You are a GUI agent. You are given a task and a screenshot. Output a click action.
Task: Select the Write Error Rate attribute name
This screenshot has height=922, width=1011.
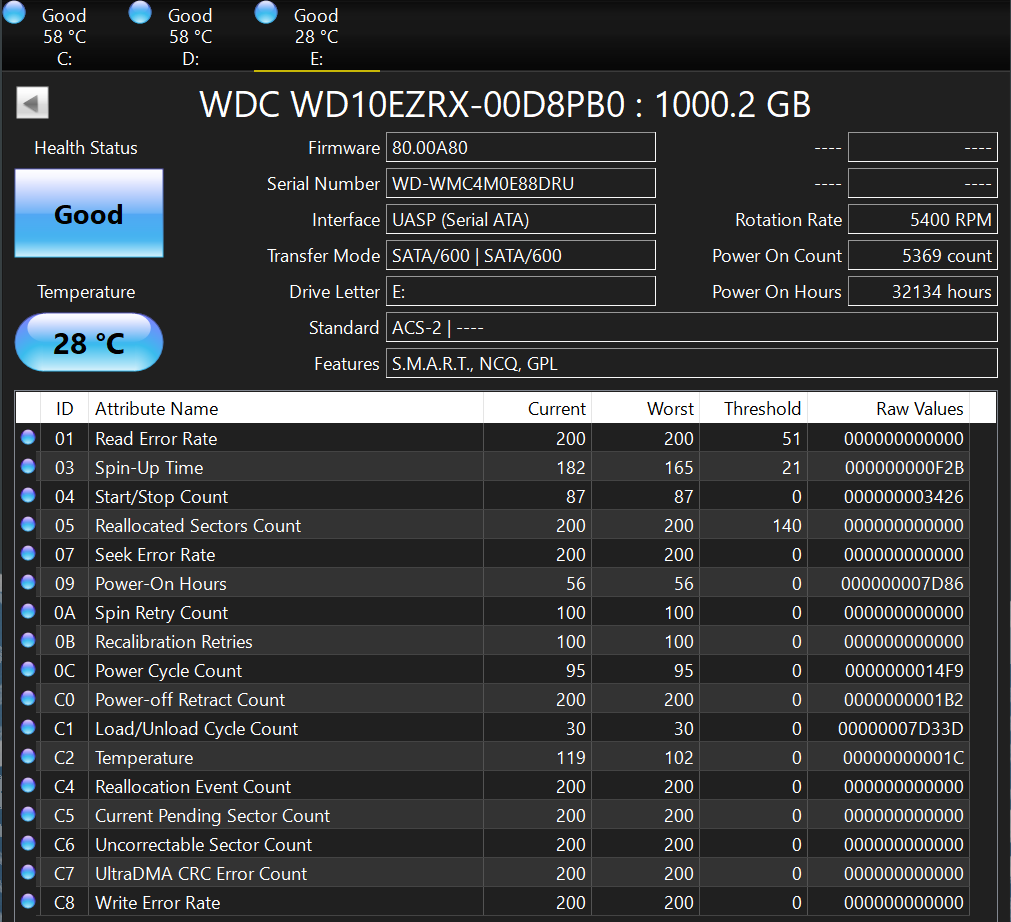pyautogui.click(x=157, y=903)
